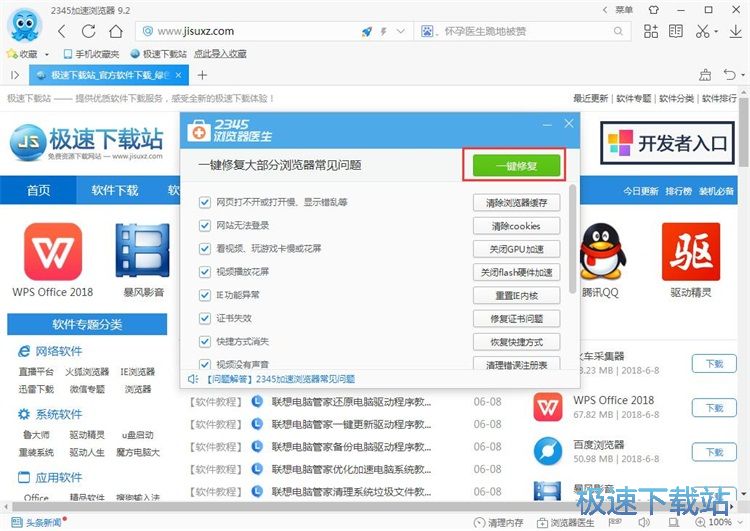Expand the screenshot tool dropdown arrow
The height and width of the screenshot is (531, 750).
(x=716, y=32)
